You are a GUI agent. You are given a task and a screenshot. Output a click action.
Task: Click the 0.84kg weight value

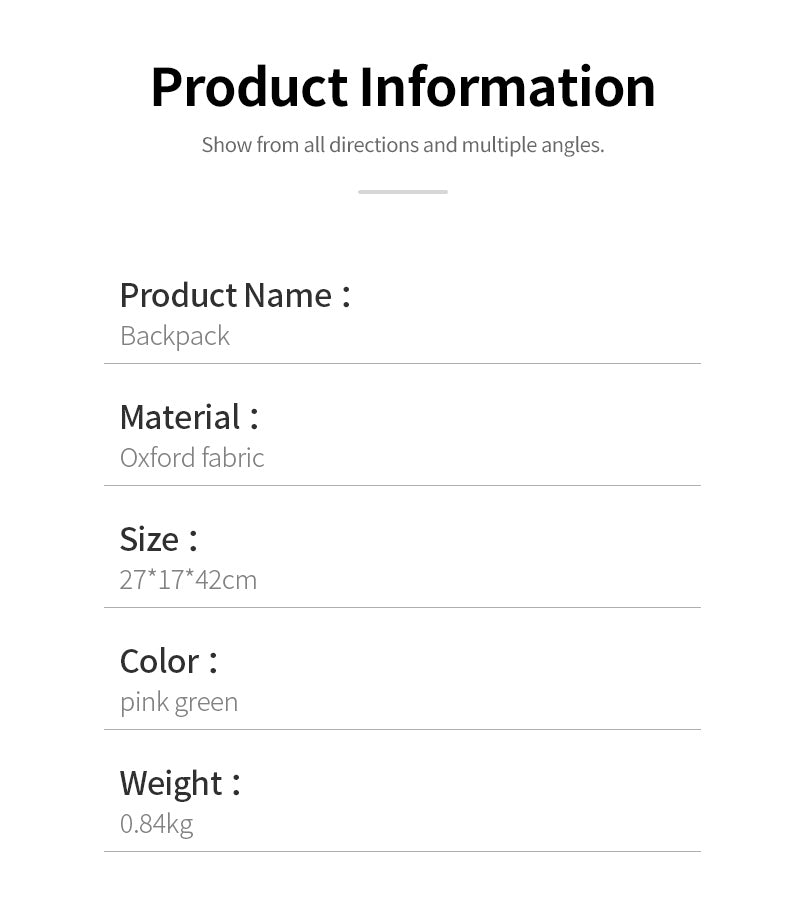point(156,824)
